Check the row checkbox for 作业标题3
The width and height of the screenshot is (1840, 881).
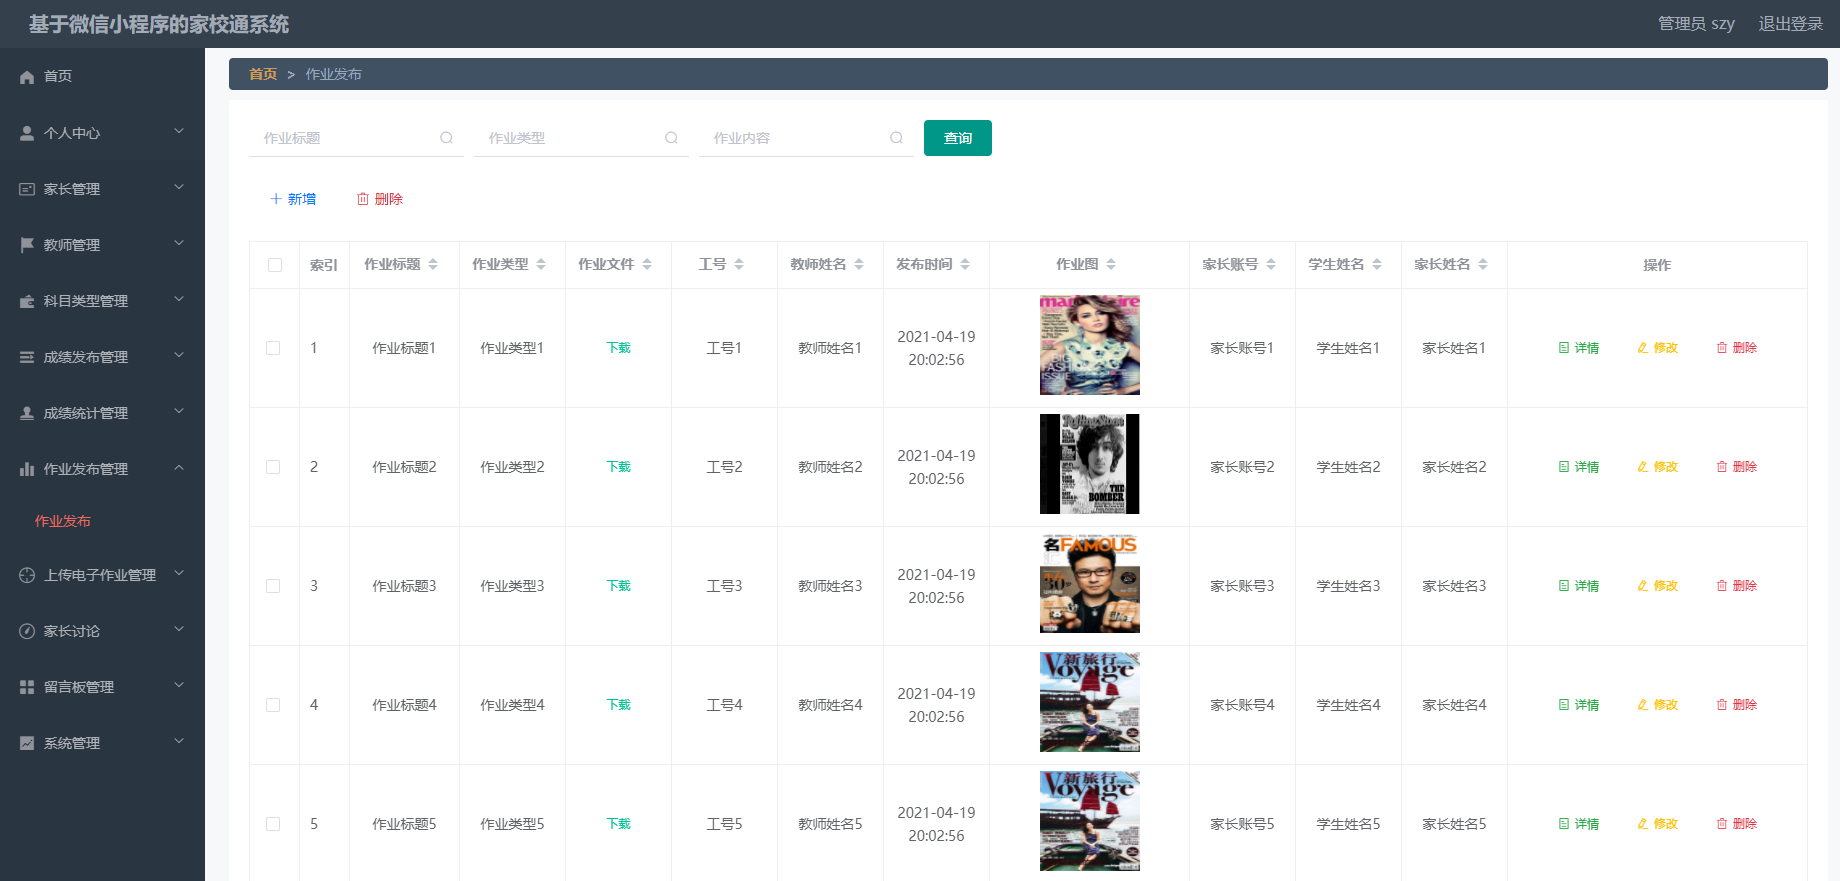273,586
